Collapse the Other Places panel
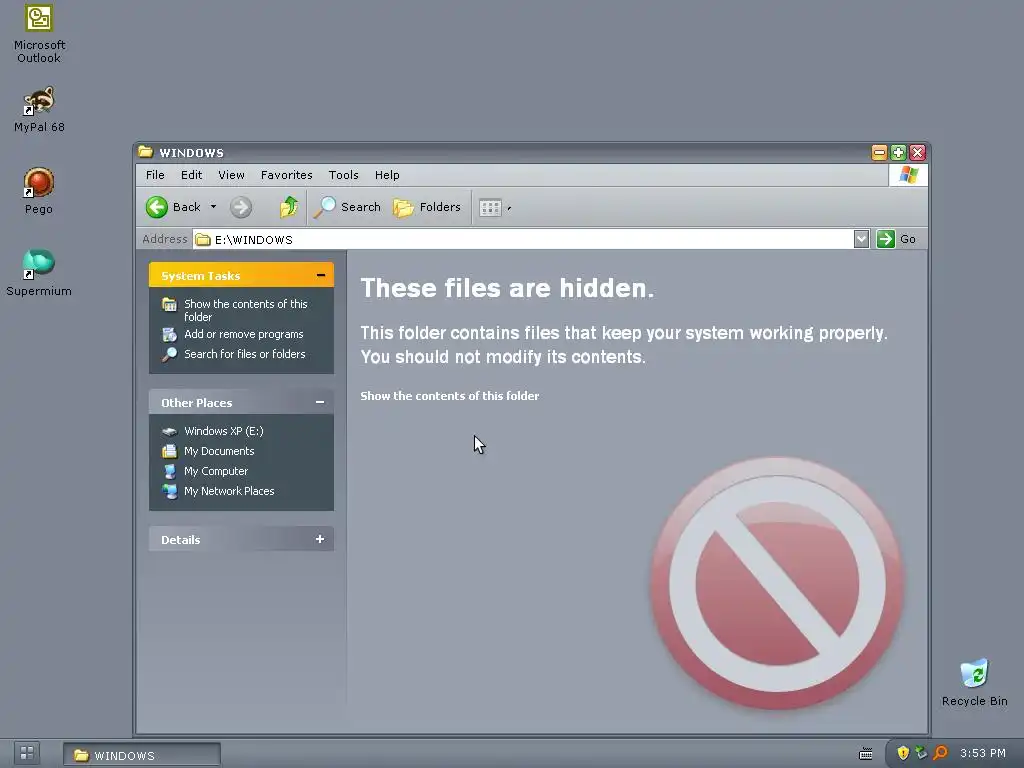The width and height of the screenshot is (1024, 768). [x=320, y=402]
